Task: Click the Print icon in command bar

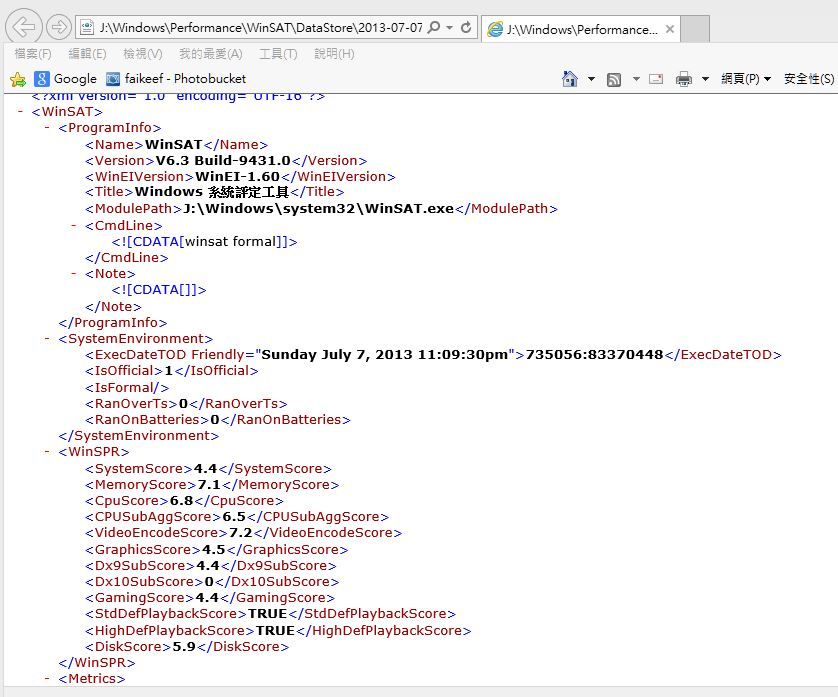Action: pos(684,79)
